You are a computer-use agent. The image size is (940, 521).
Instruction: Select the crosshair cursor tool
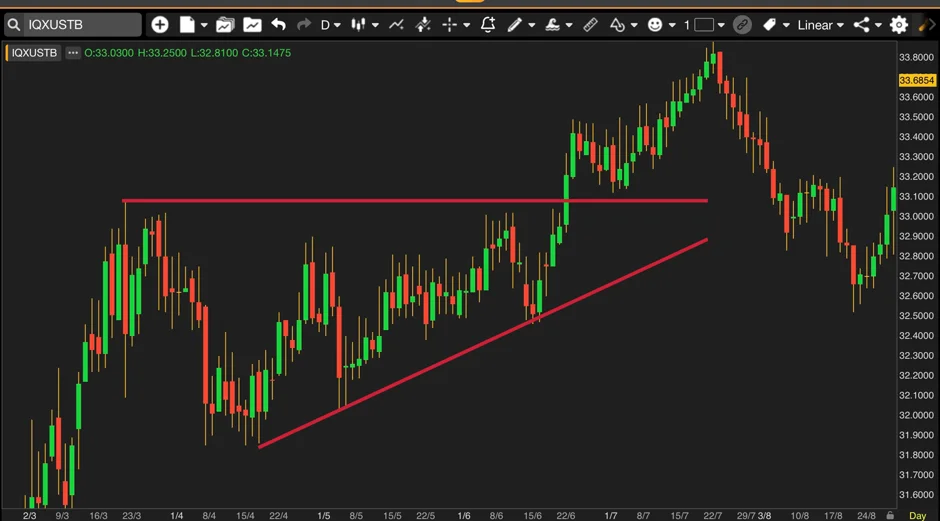click(x=449, y=25)
